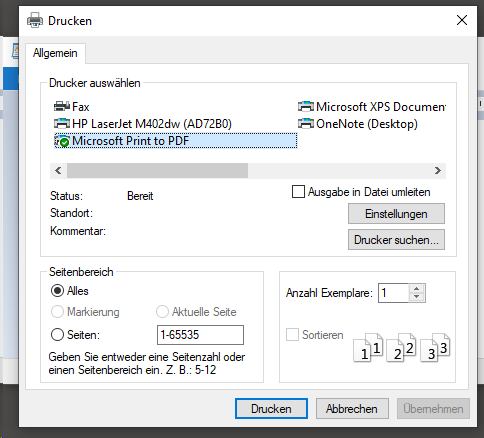Click the Microsoft Print to PDF icon
This screenshot has width=484, height=438.
tap(62, 141)
